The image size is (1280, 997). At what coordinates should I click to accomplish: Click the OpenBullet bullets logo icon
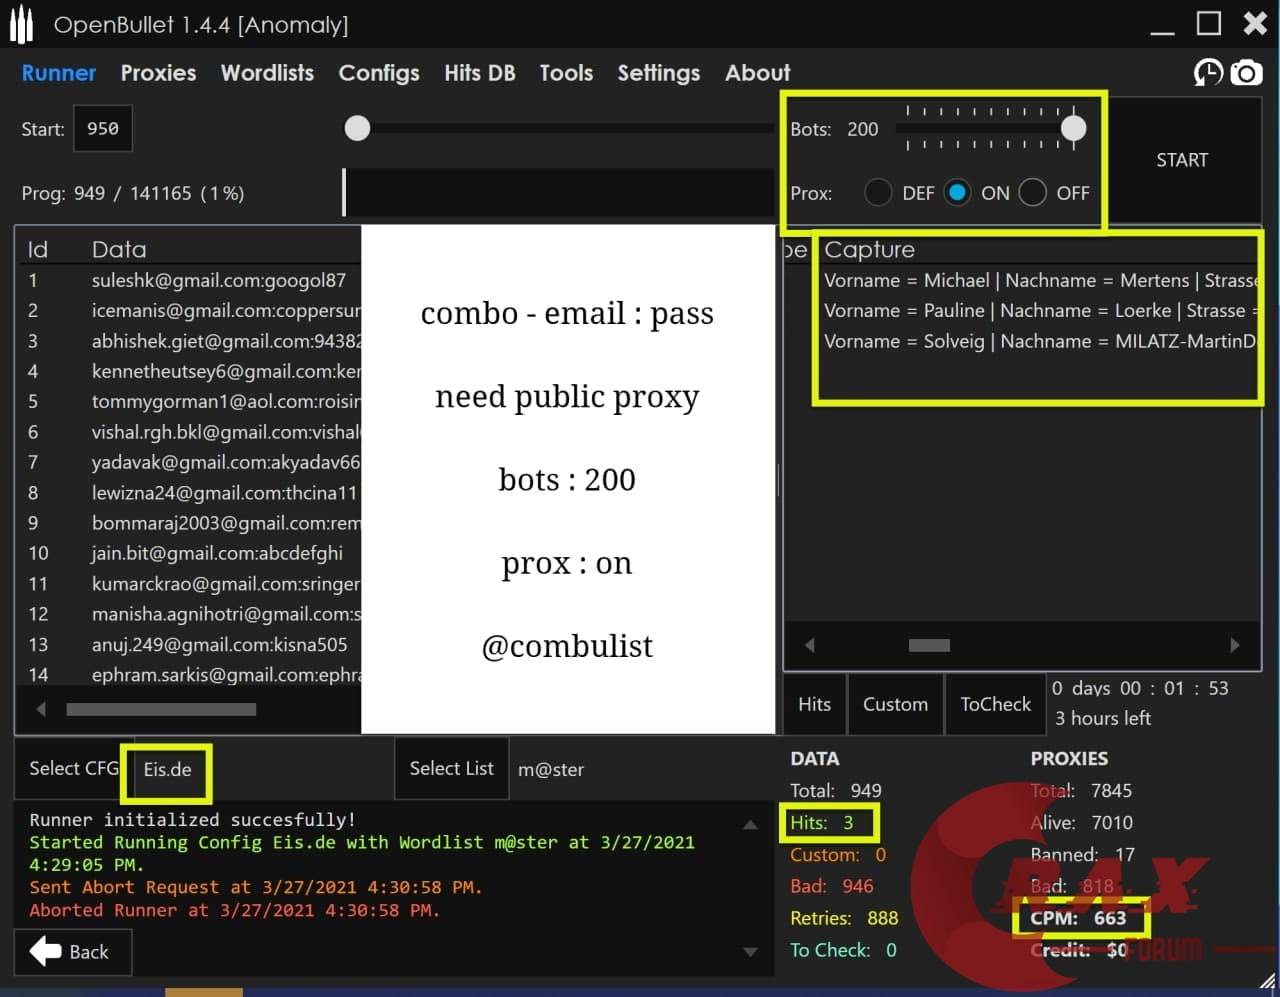pyautogui.click(x=21, y=25)
